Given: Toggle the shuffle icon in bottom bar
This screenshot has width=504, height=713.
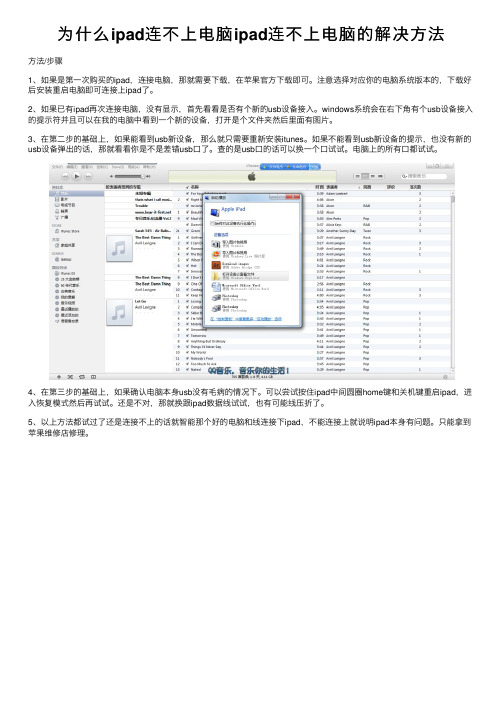Looking at the screenshot, I should click(71, 377).
